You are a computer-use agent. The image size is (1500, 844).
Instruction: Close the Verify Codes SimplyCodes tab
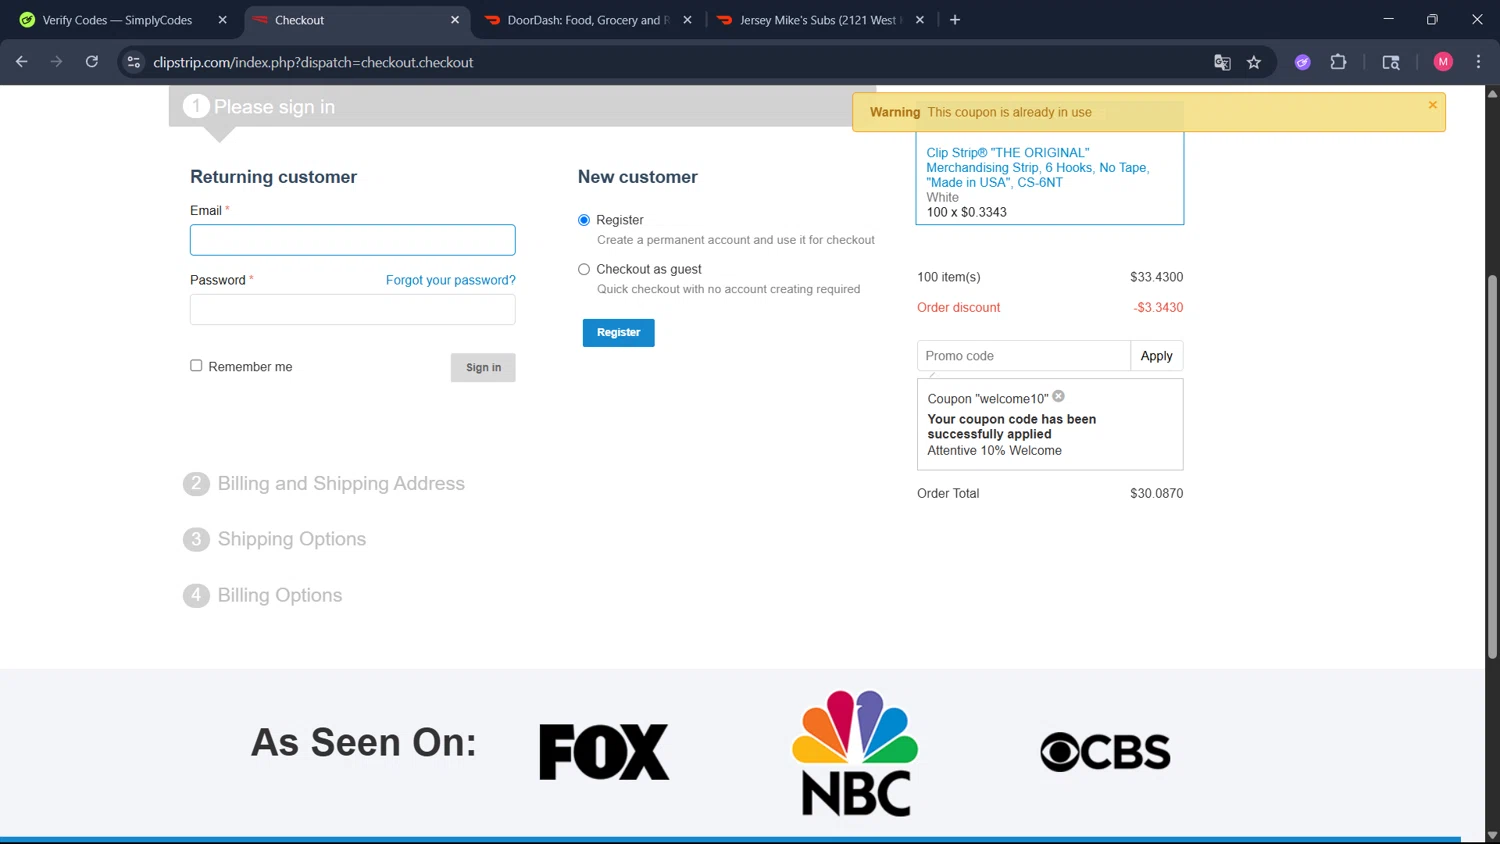tap(222, 20)
